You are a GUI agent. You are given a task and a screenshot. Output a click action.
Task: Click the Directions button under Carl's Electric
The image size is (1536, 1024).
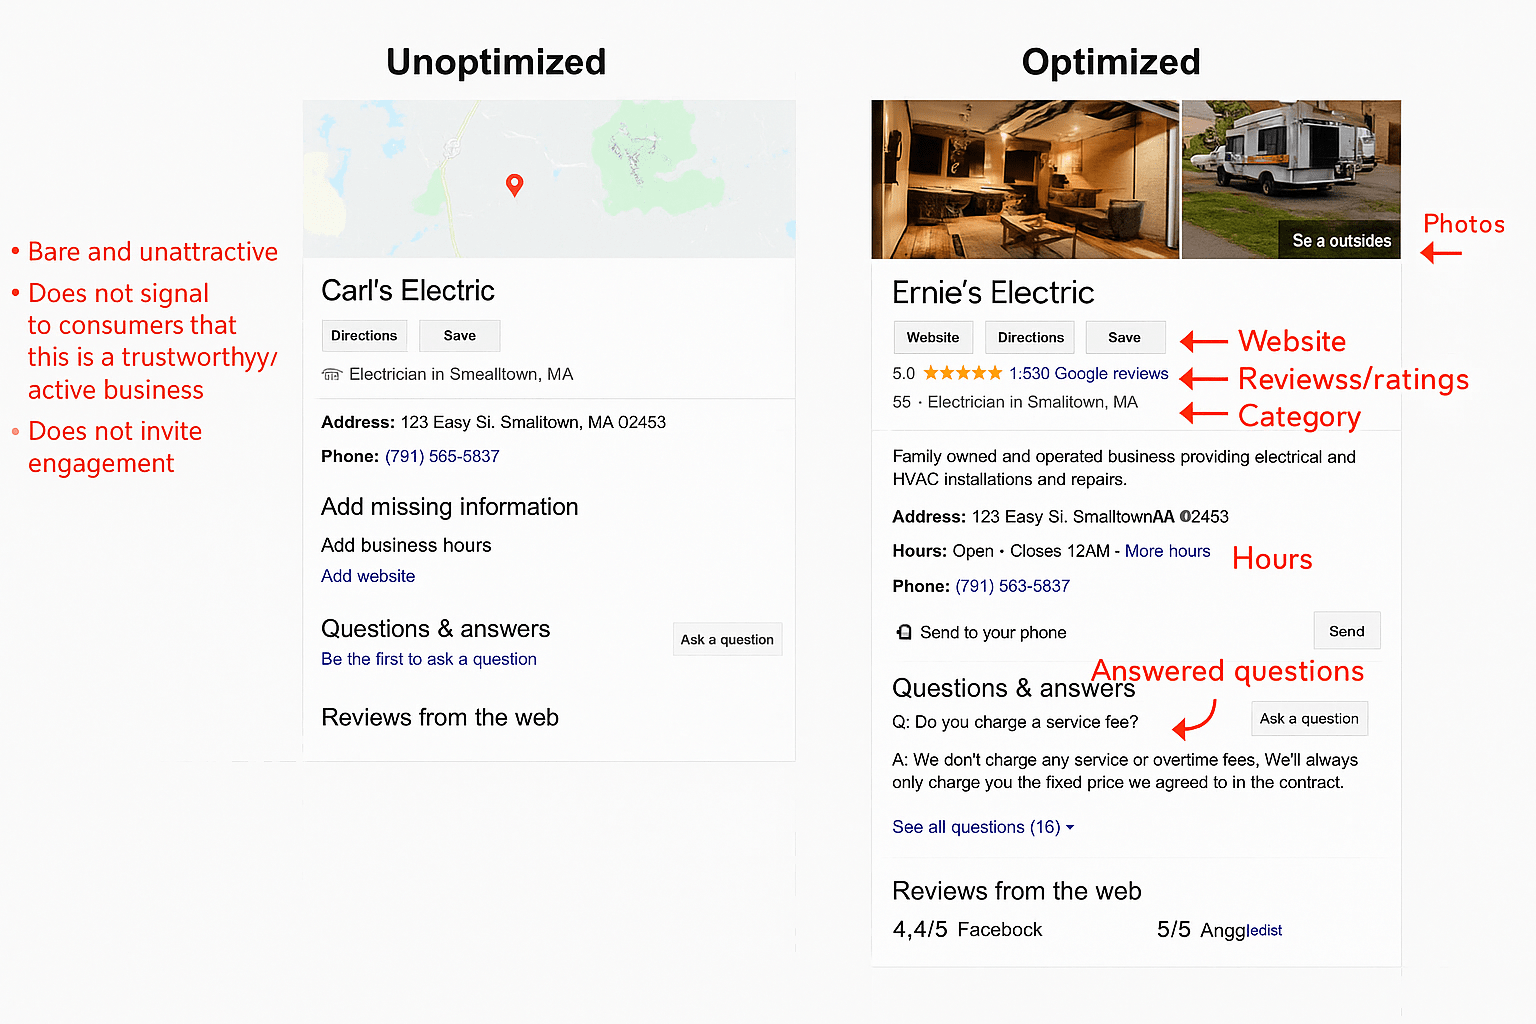pyautogui.click(x=364, y=335)
